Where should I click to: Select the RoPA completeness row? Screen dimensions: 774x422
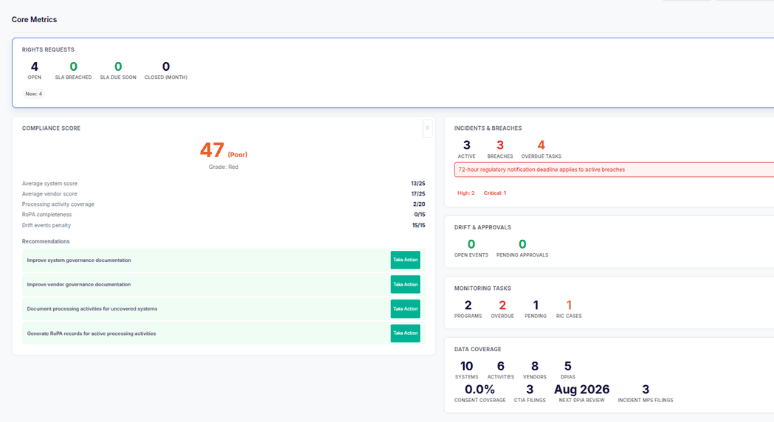(224, 215)
